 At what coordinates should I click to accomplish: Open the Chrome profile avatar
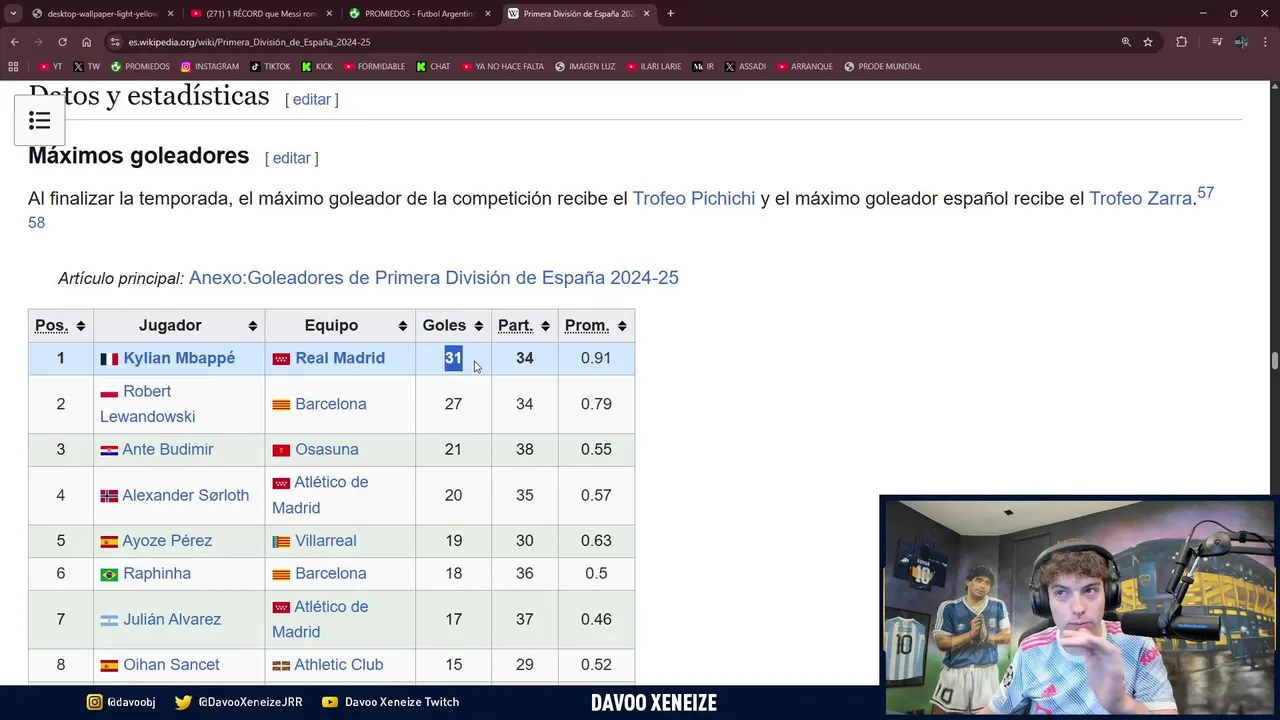click(x=1241, y=42)
